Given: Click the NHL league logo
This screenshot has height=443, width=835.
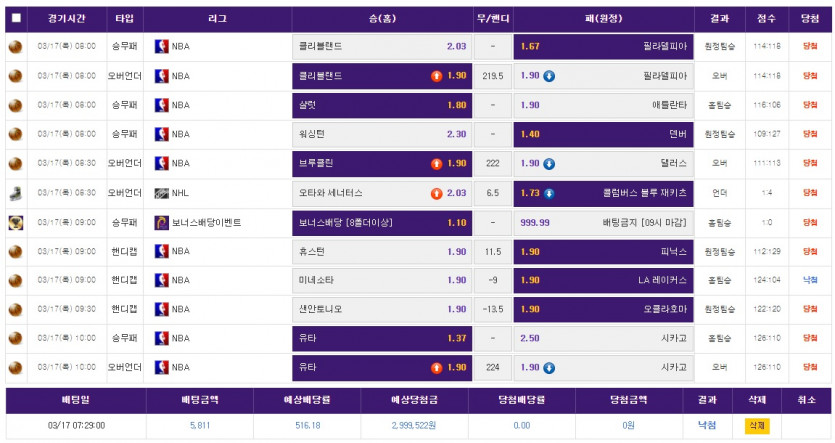Looking at the screenshot, I should pos(162,193).
